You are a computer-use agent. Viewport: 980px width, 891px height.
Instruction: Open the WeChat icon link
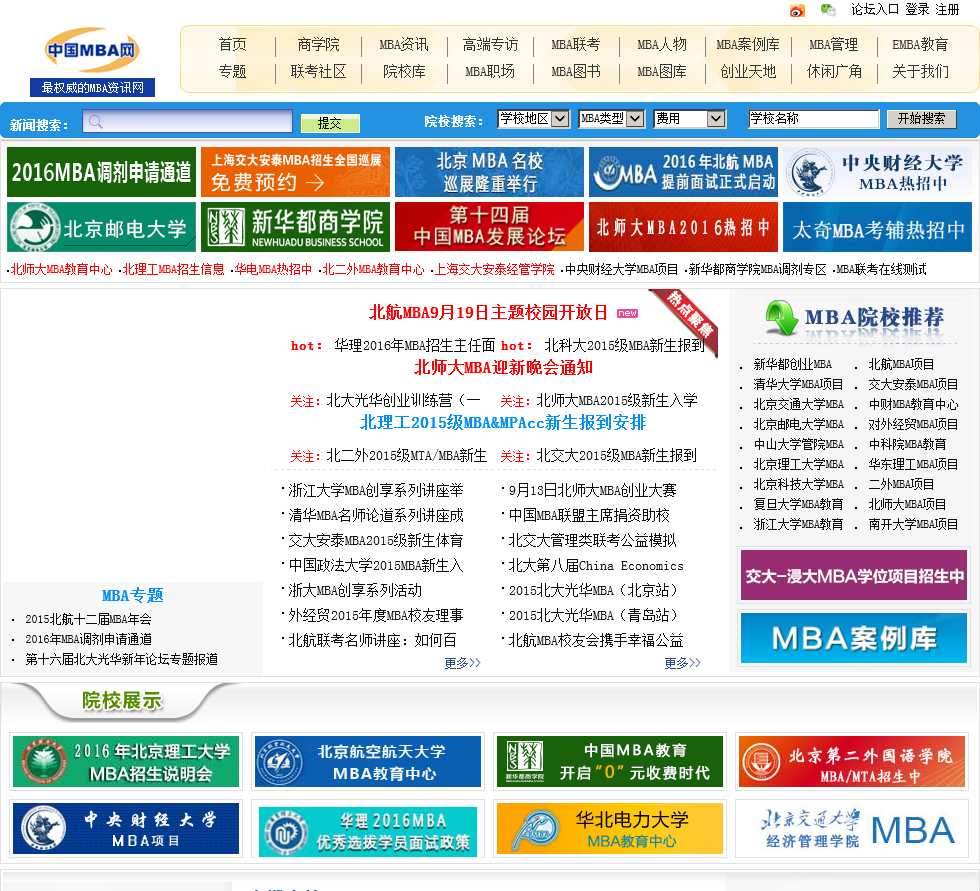point(828,9)
